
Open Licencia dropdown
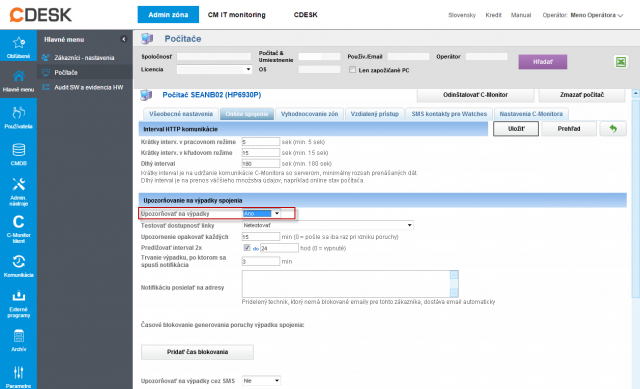(x=214, y=70)
